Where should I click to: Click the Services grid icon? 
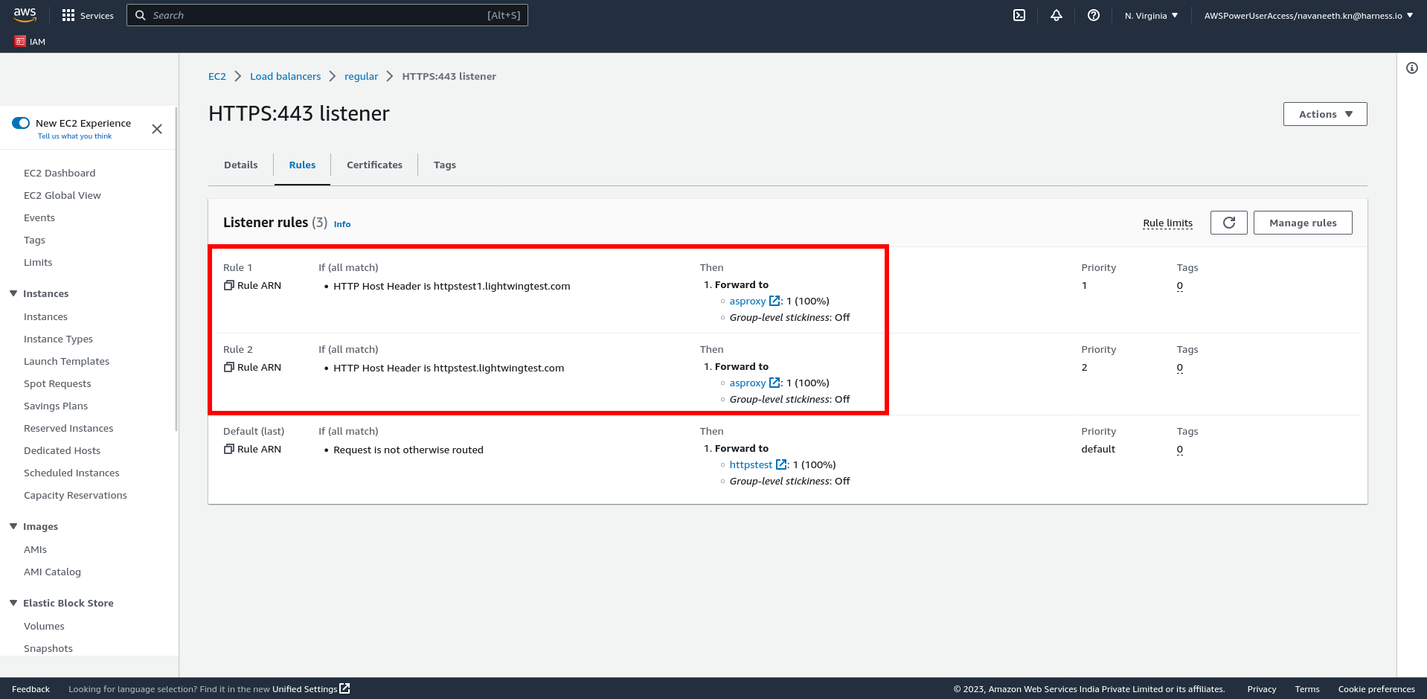click(68, 15)
